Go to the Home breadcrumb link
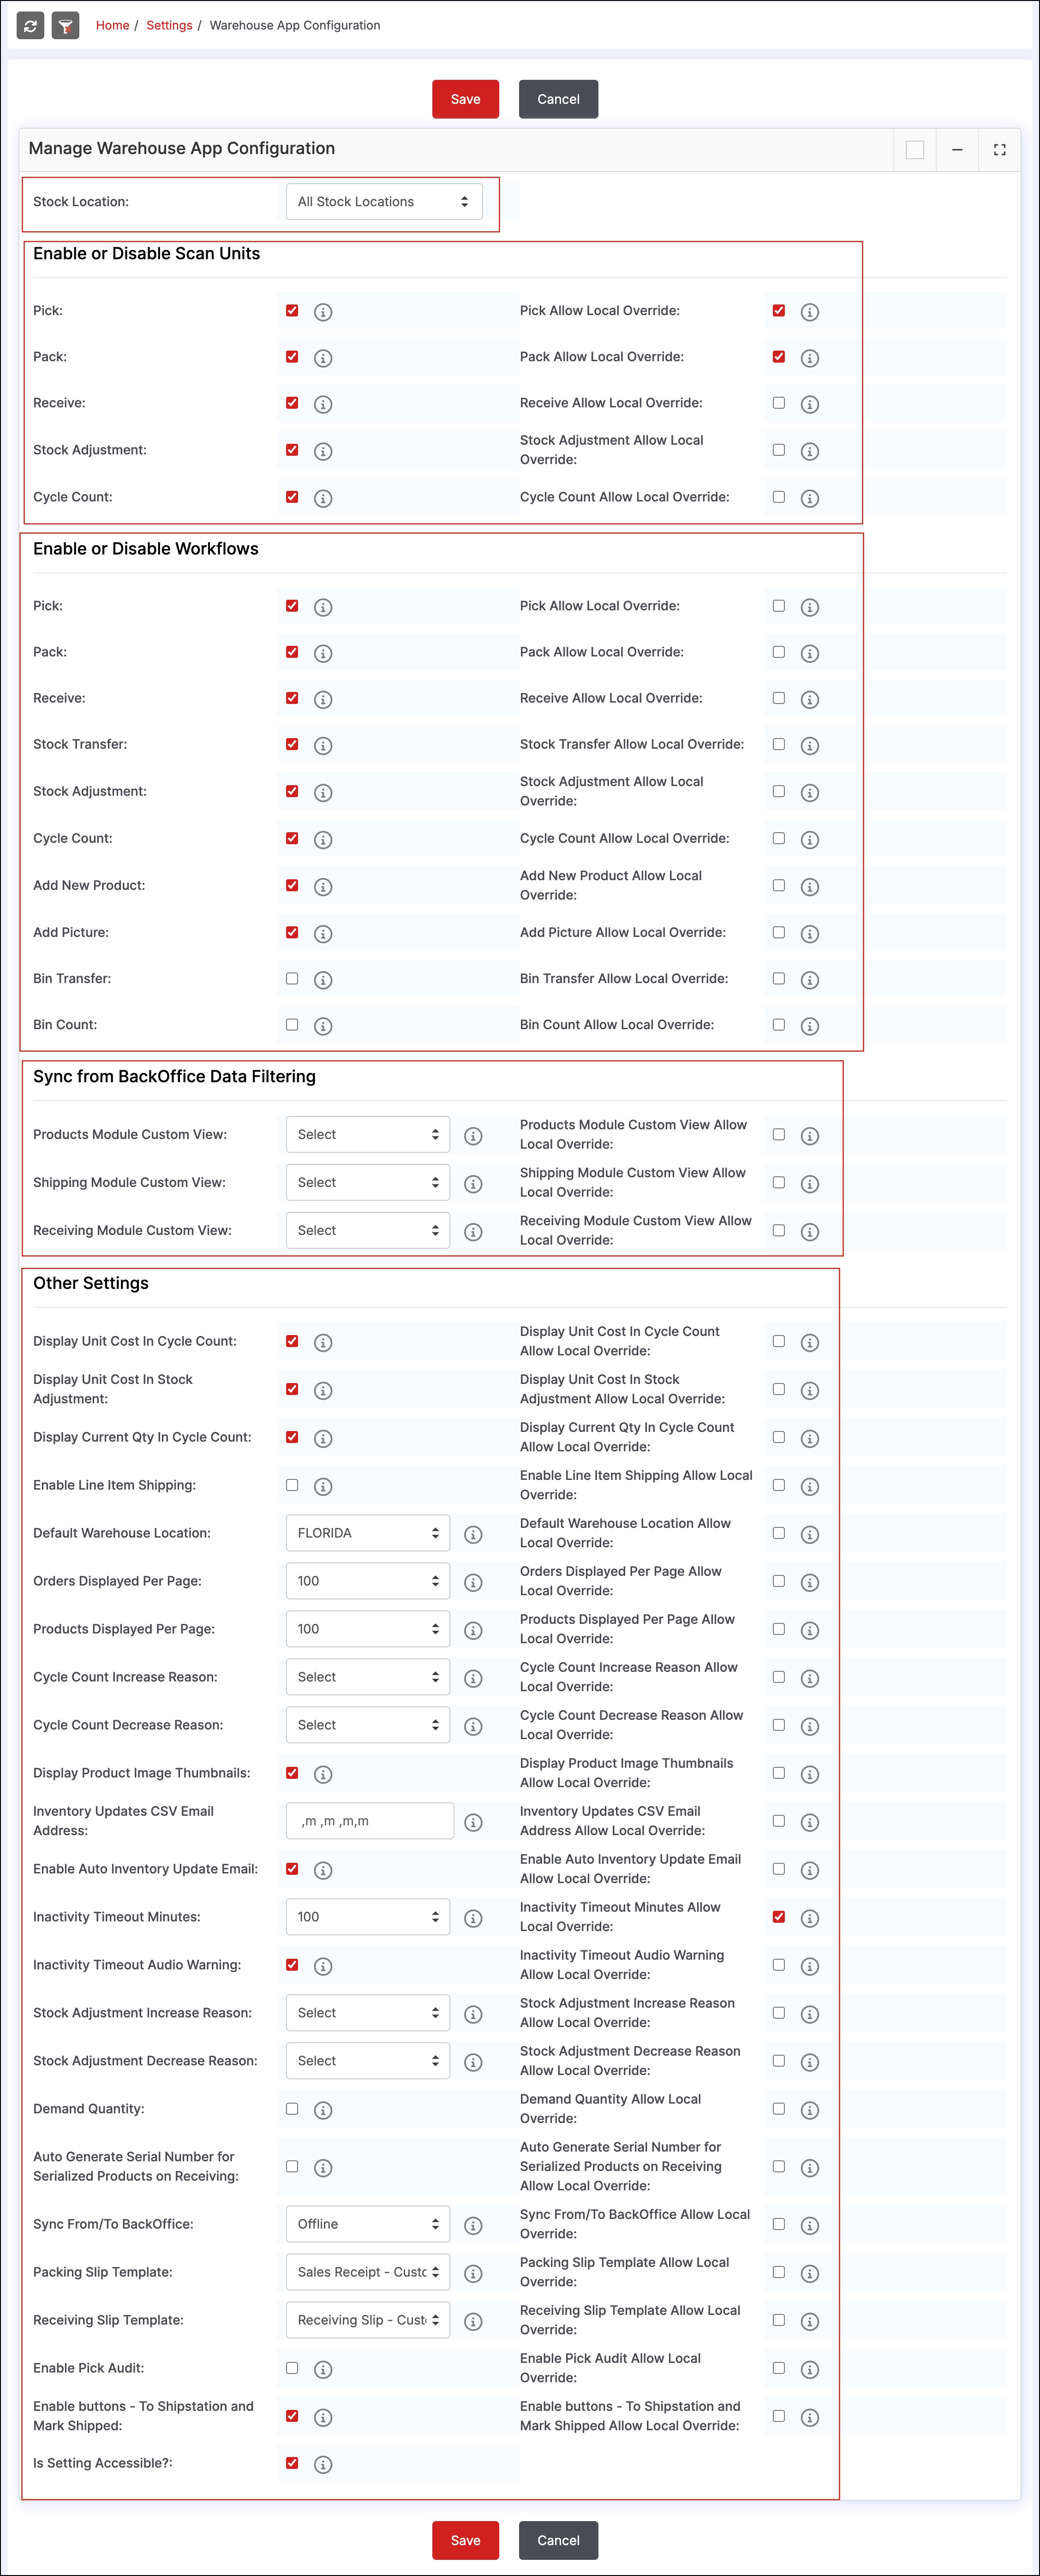Image resolution: width=1040 pixels, height=2576 pixels. coord(112,26)
